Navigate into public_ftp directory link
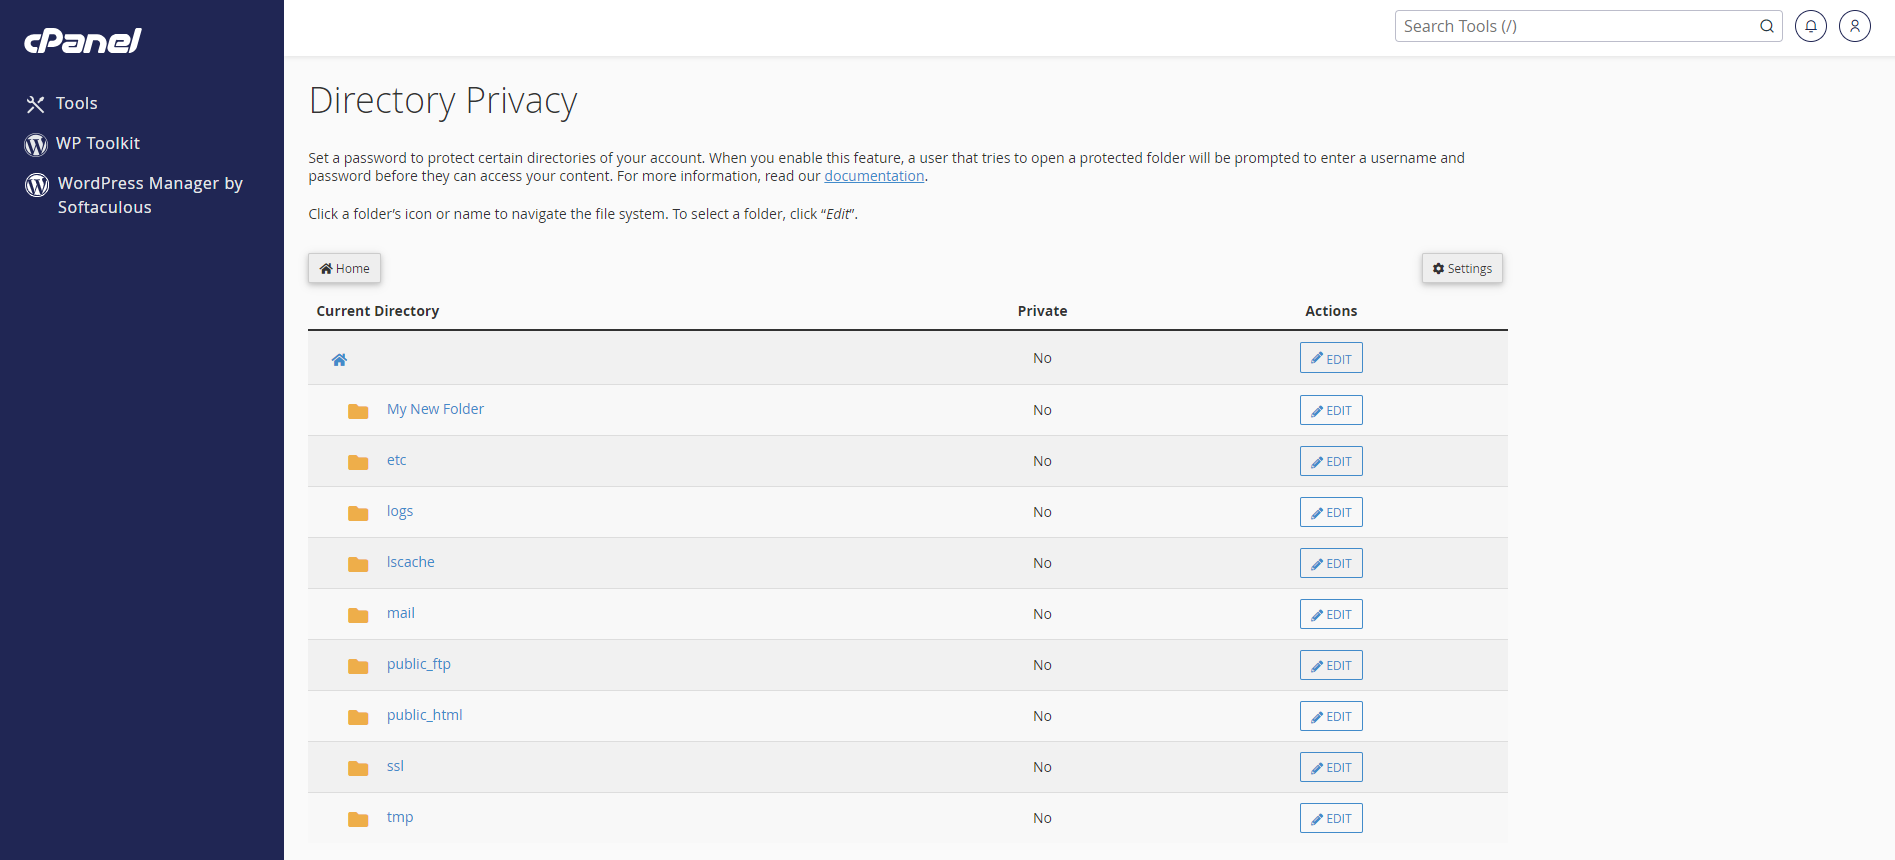This screenshot has height=860, width=1895. (x=419, y=664)
